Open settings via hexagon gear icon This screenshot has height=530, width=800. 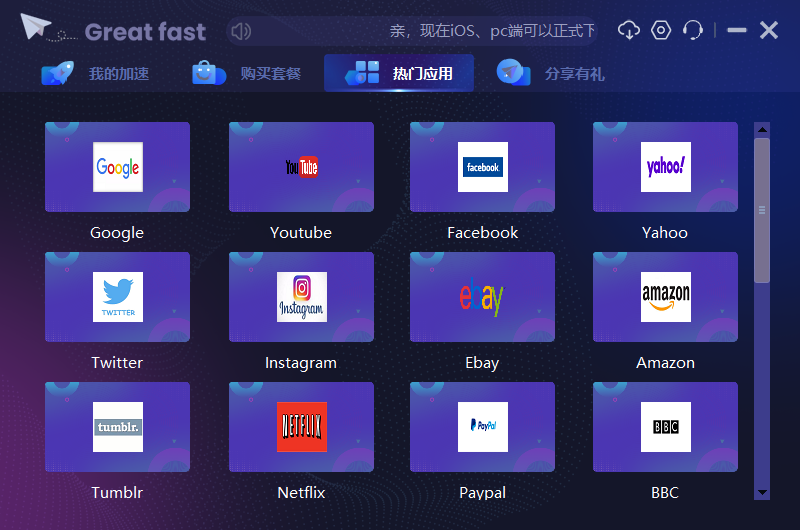click(x=661, y=31)
